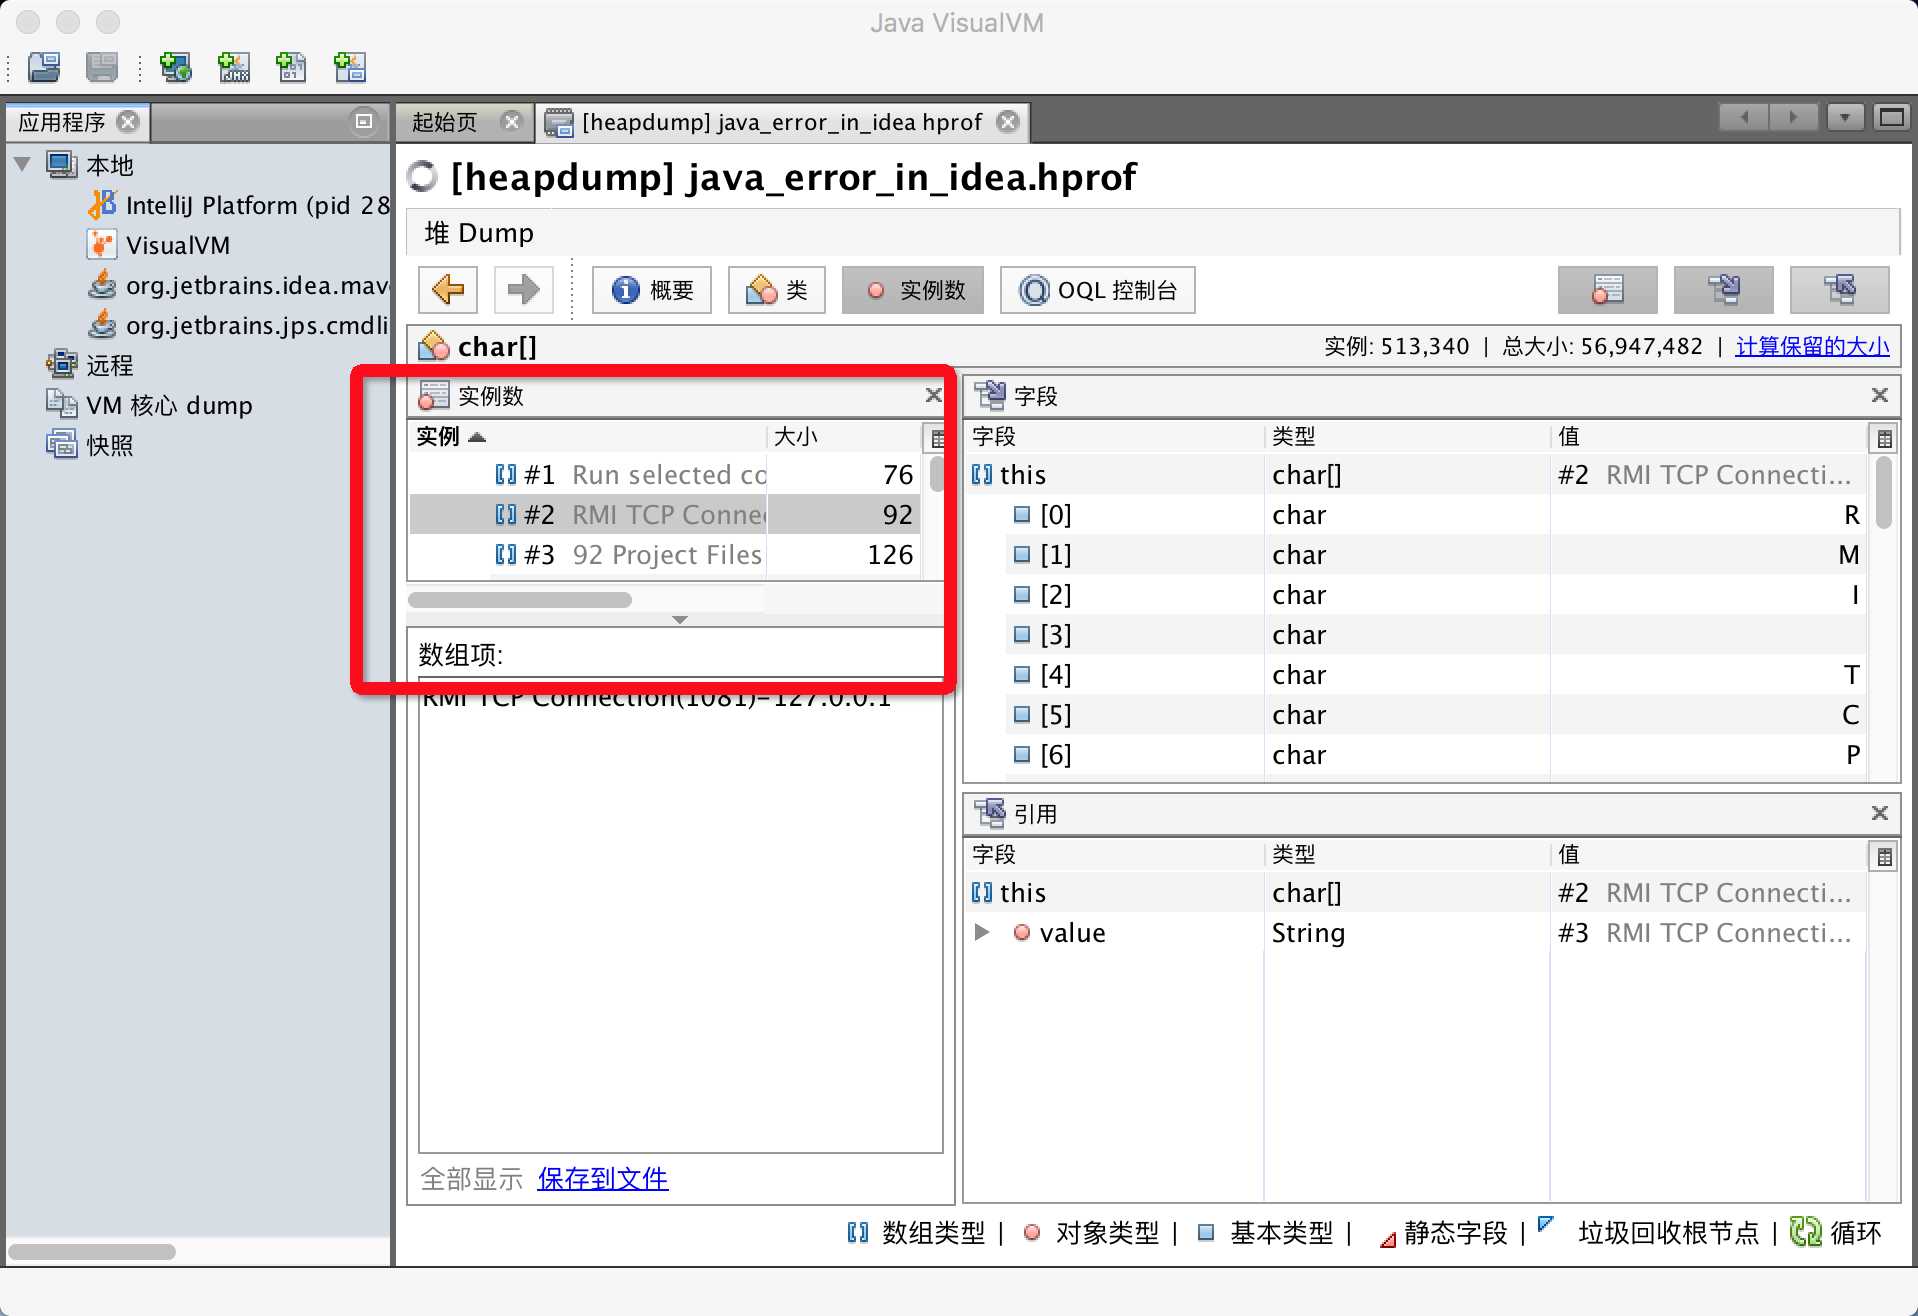Click the Add VM Coredump toolbar icon
This screenshot has height=1316, width=1918.
pyautogui.click(x=292, y=67)
